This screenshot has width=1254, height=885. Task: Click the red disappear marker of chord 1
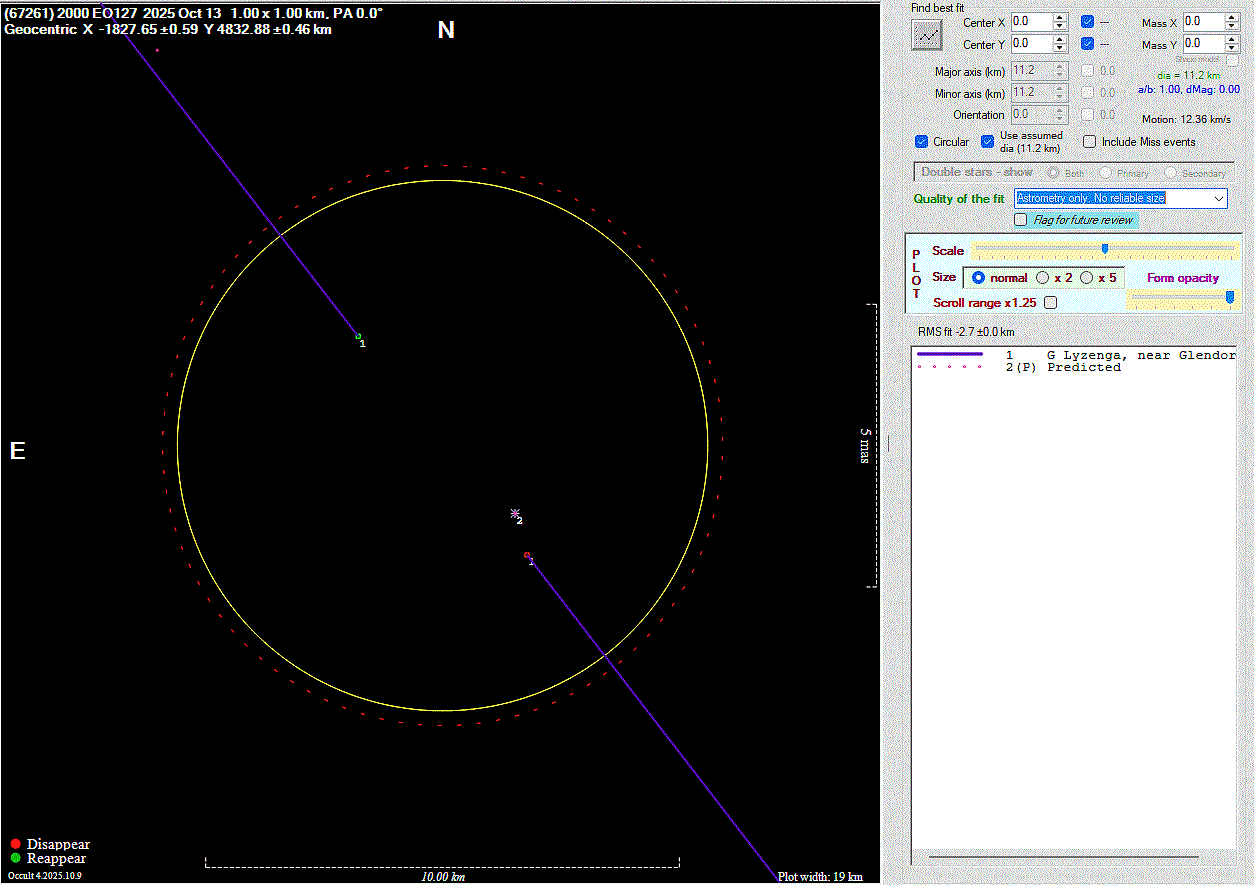click(x=527, y=555)
